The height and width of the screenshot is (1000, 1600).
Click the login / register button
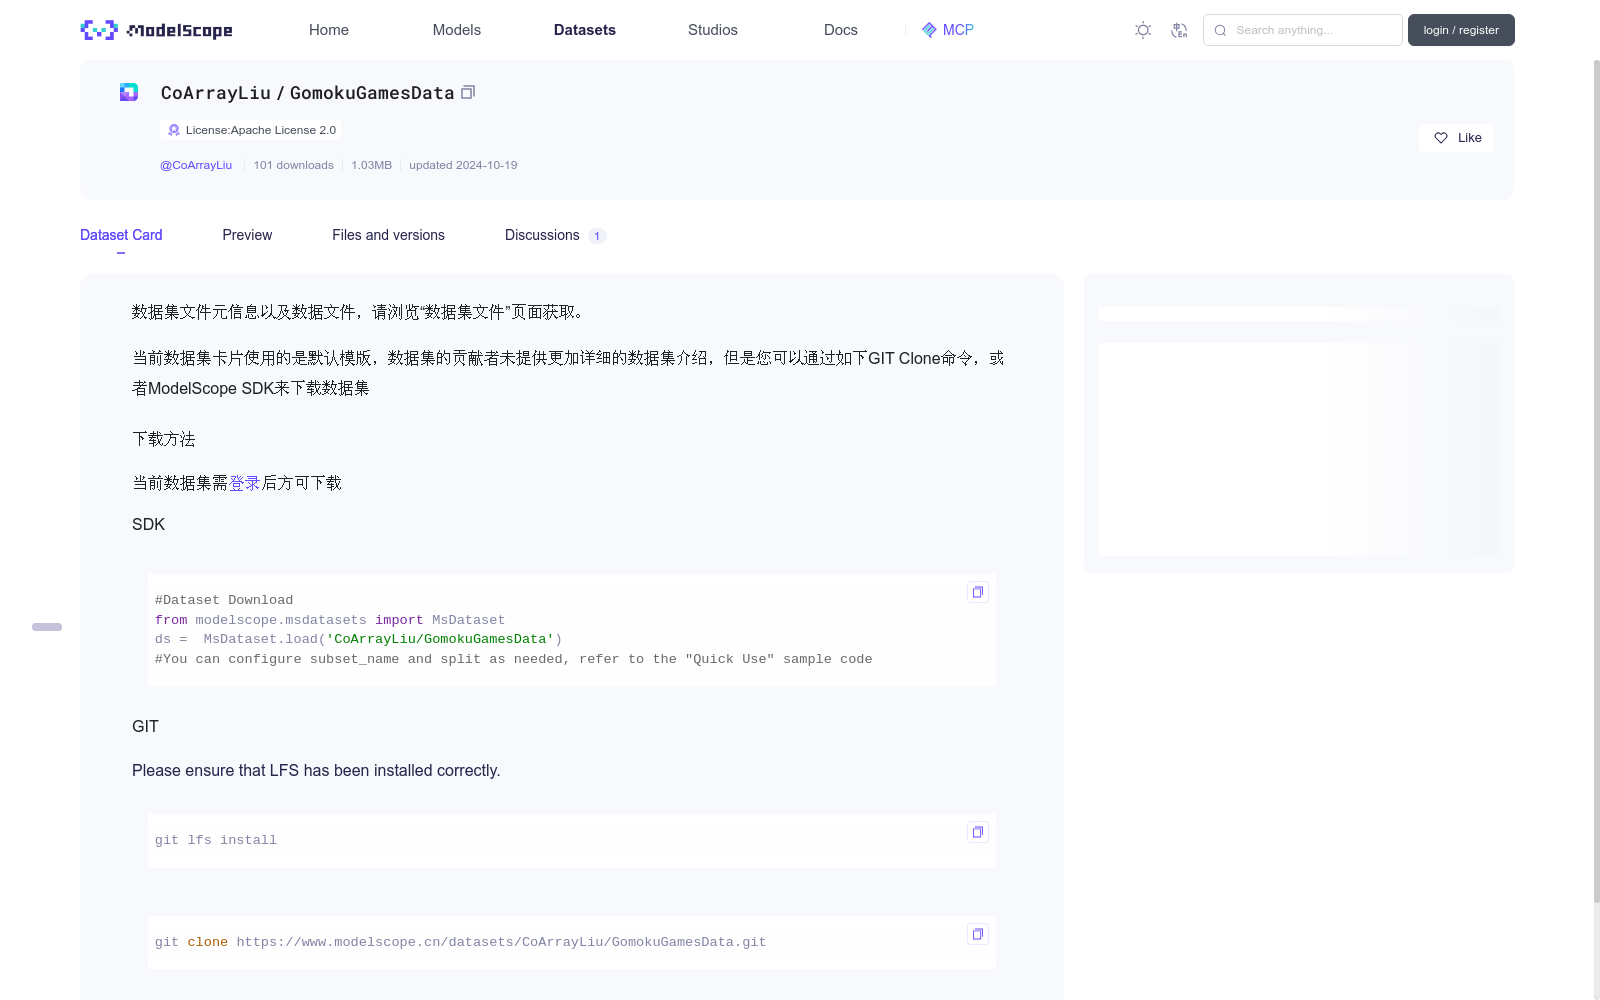(x=1461, y=30)
